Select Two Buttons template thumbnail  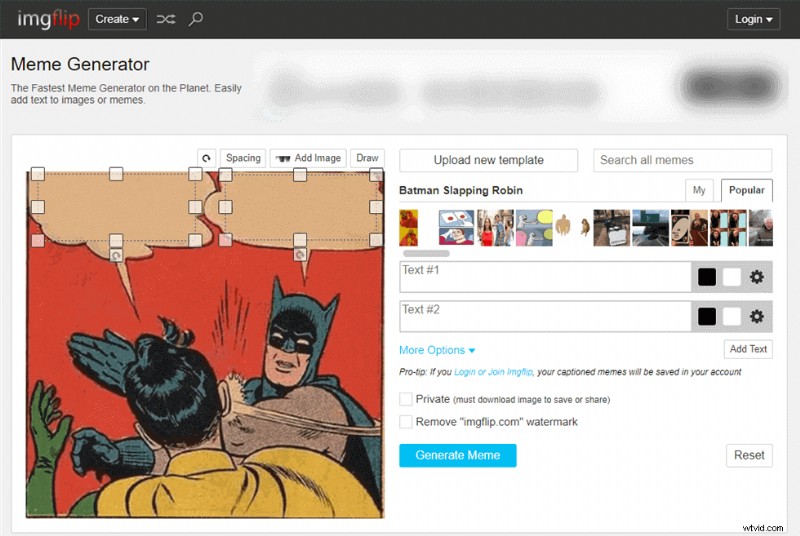[x=456, y=227]
